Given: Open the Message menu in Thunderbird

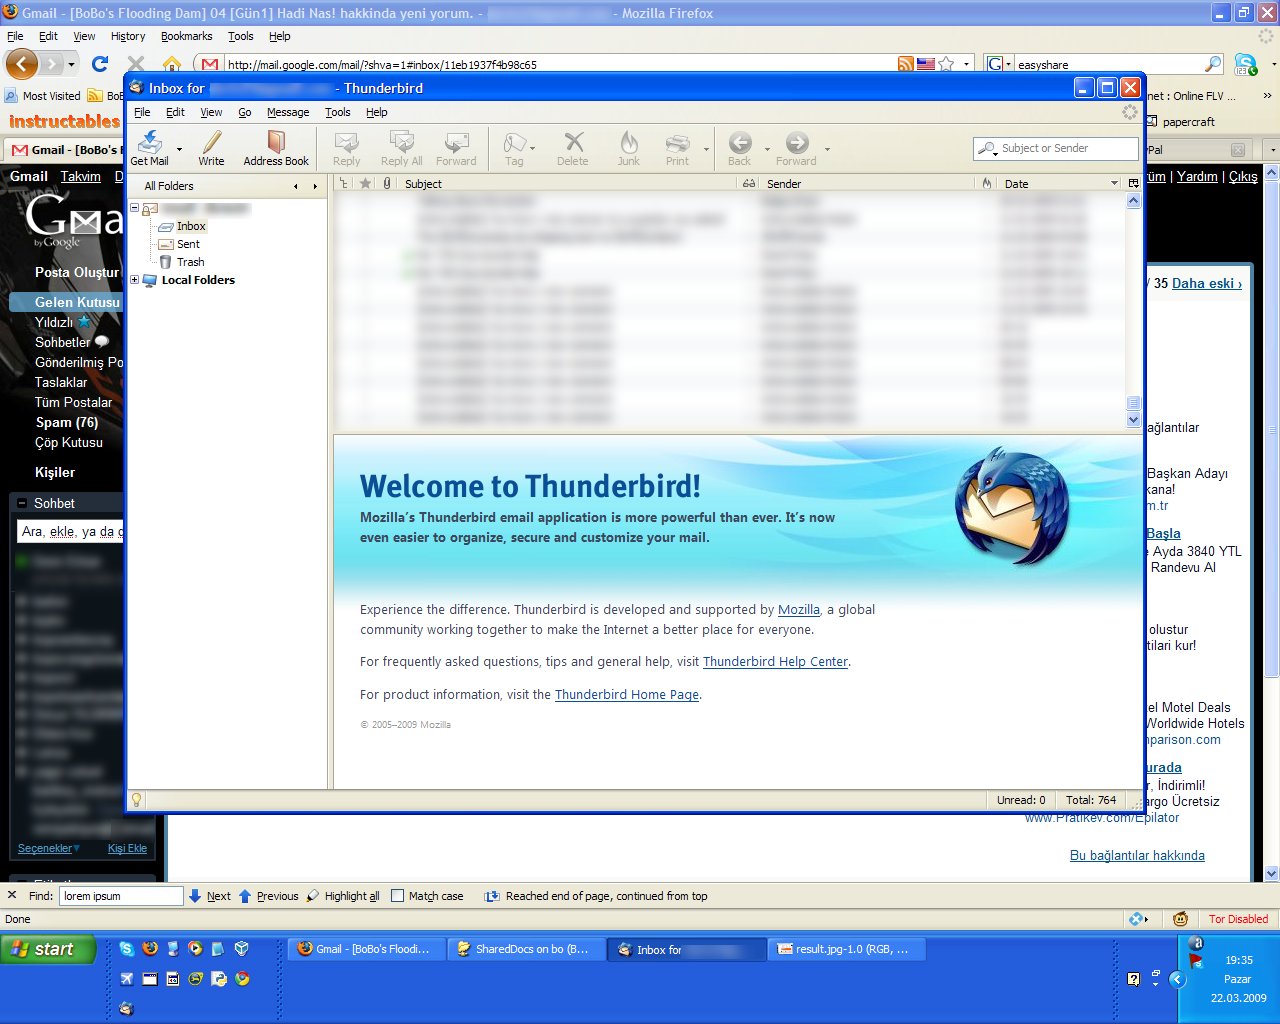Looking at the screenshot, I should click(x=288, y=112).
